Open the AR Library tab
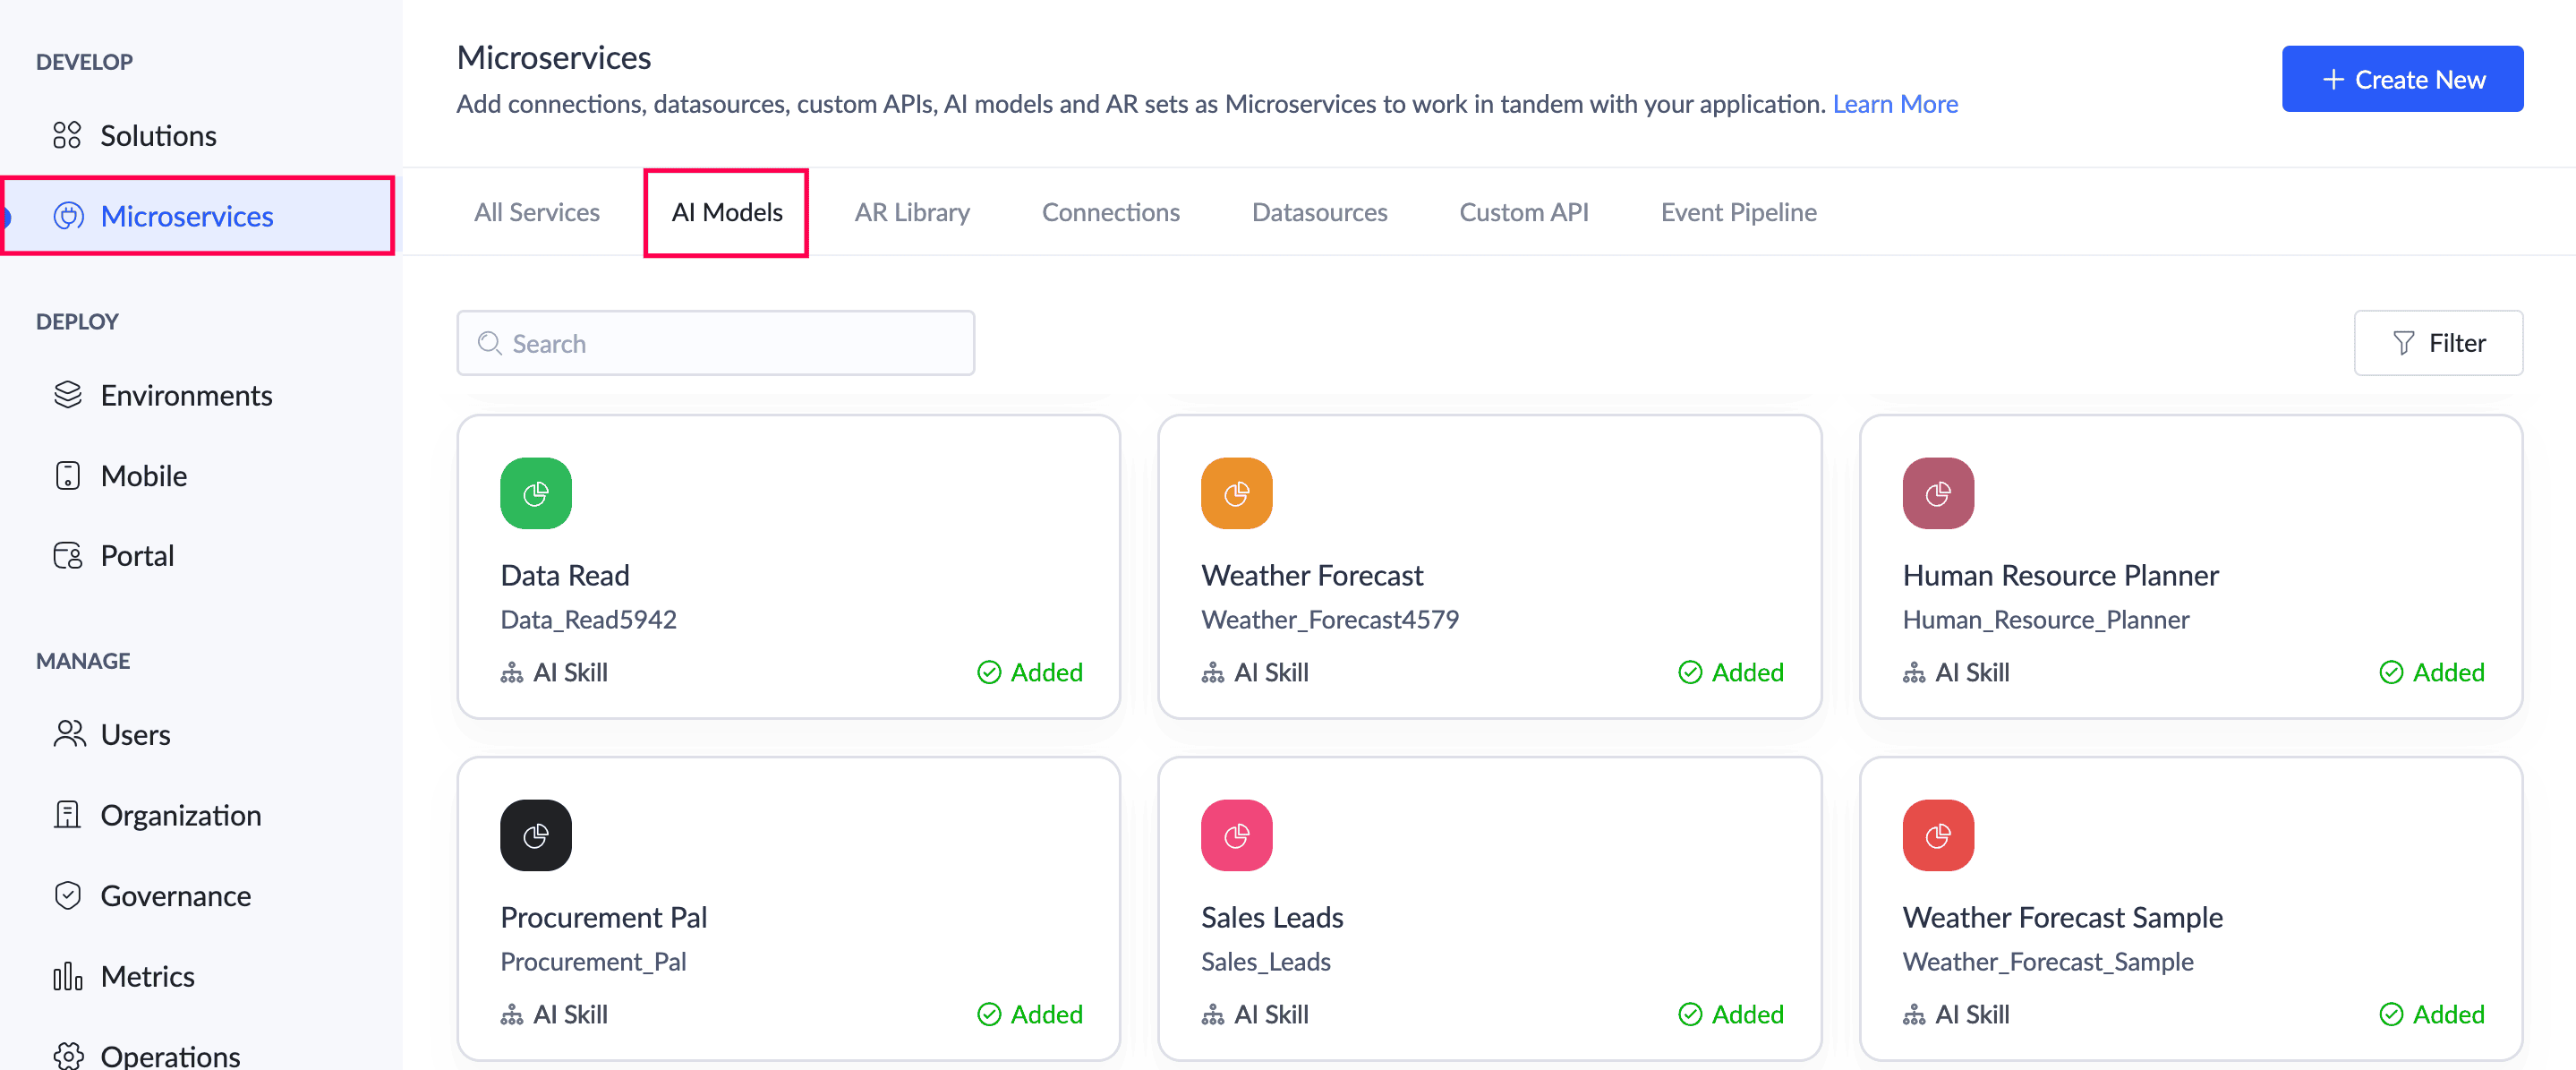2576x1070 pixels. (x=912, y=212)
